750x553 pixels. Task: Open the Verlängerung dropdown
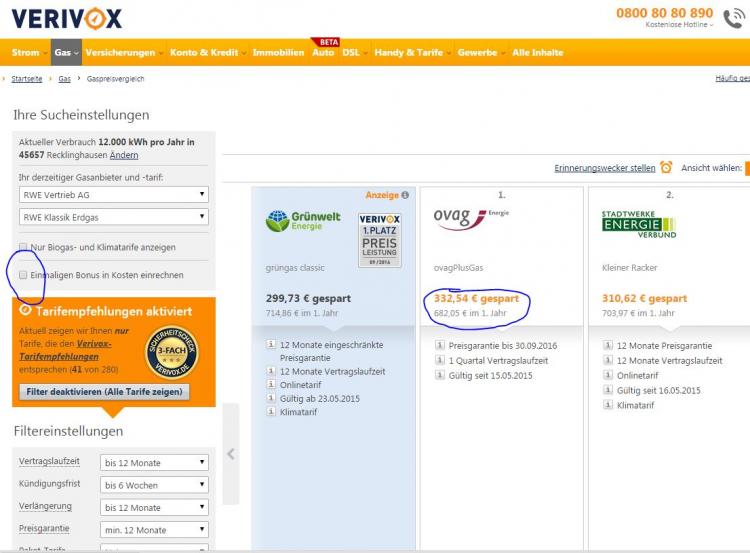(154, 507)
